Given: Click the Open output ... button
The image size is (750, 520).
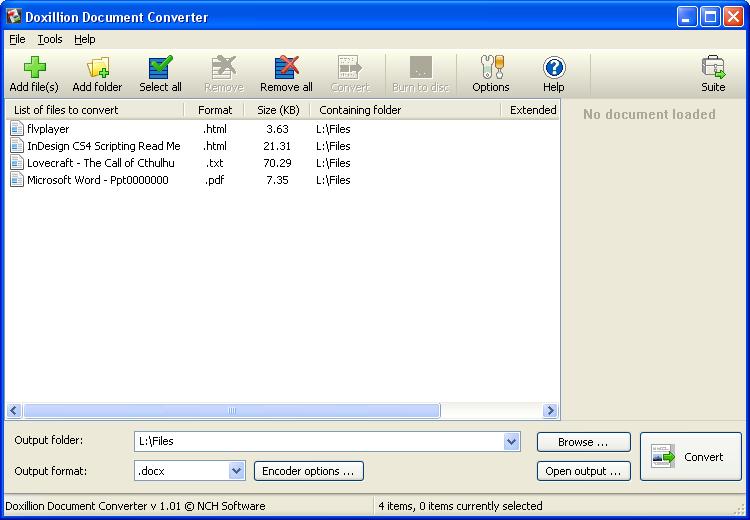Looking at the screenshot, I should [584, 471].
